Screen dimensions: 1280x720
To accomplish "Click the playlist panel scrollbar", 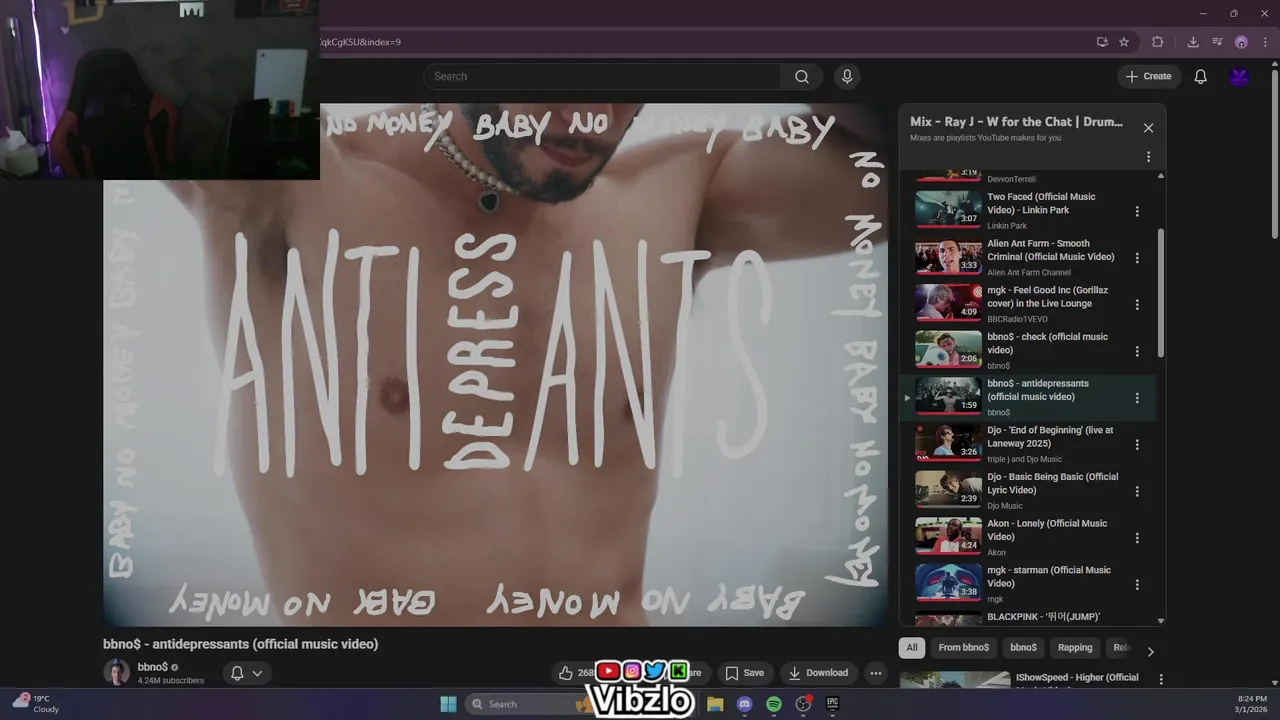I will pos(1161,293).
